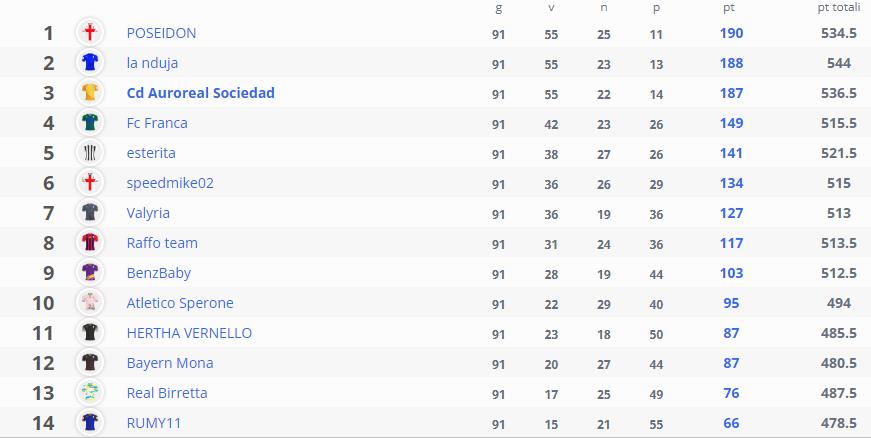This screenshot has height=438, width=871.
Task: Click Cd Auroreal Sociedad's yellow jersey icon
Action: (x=90, y=93)
